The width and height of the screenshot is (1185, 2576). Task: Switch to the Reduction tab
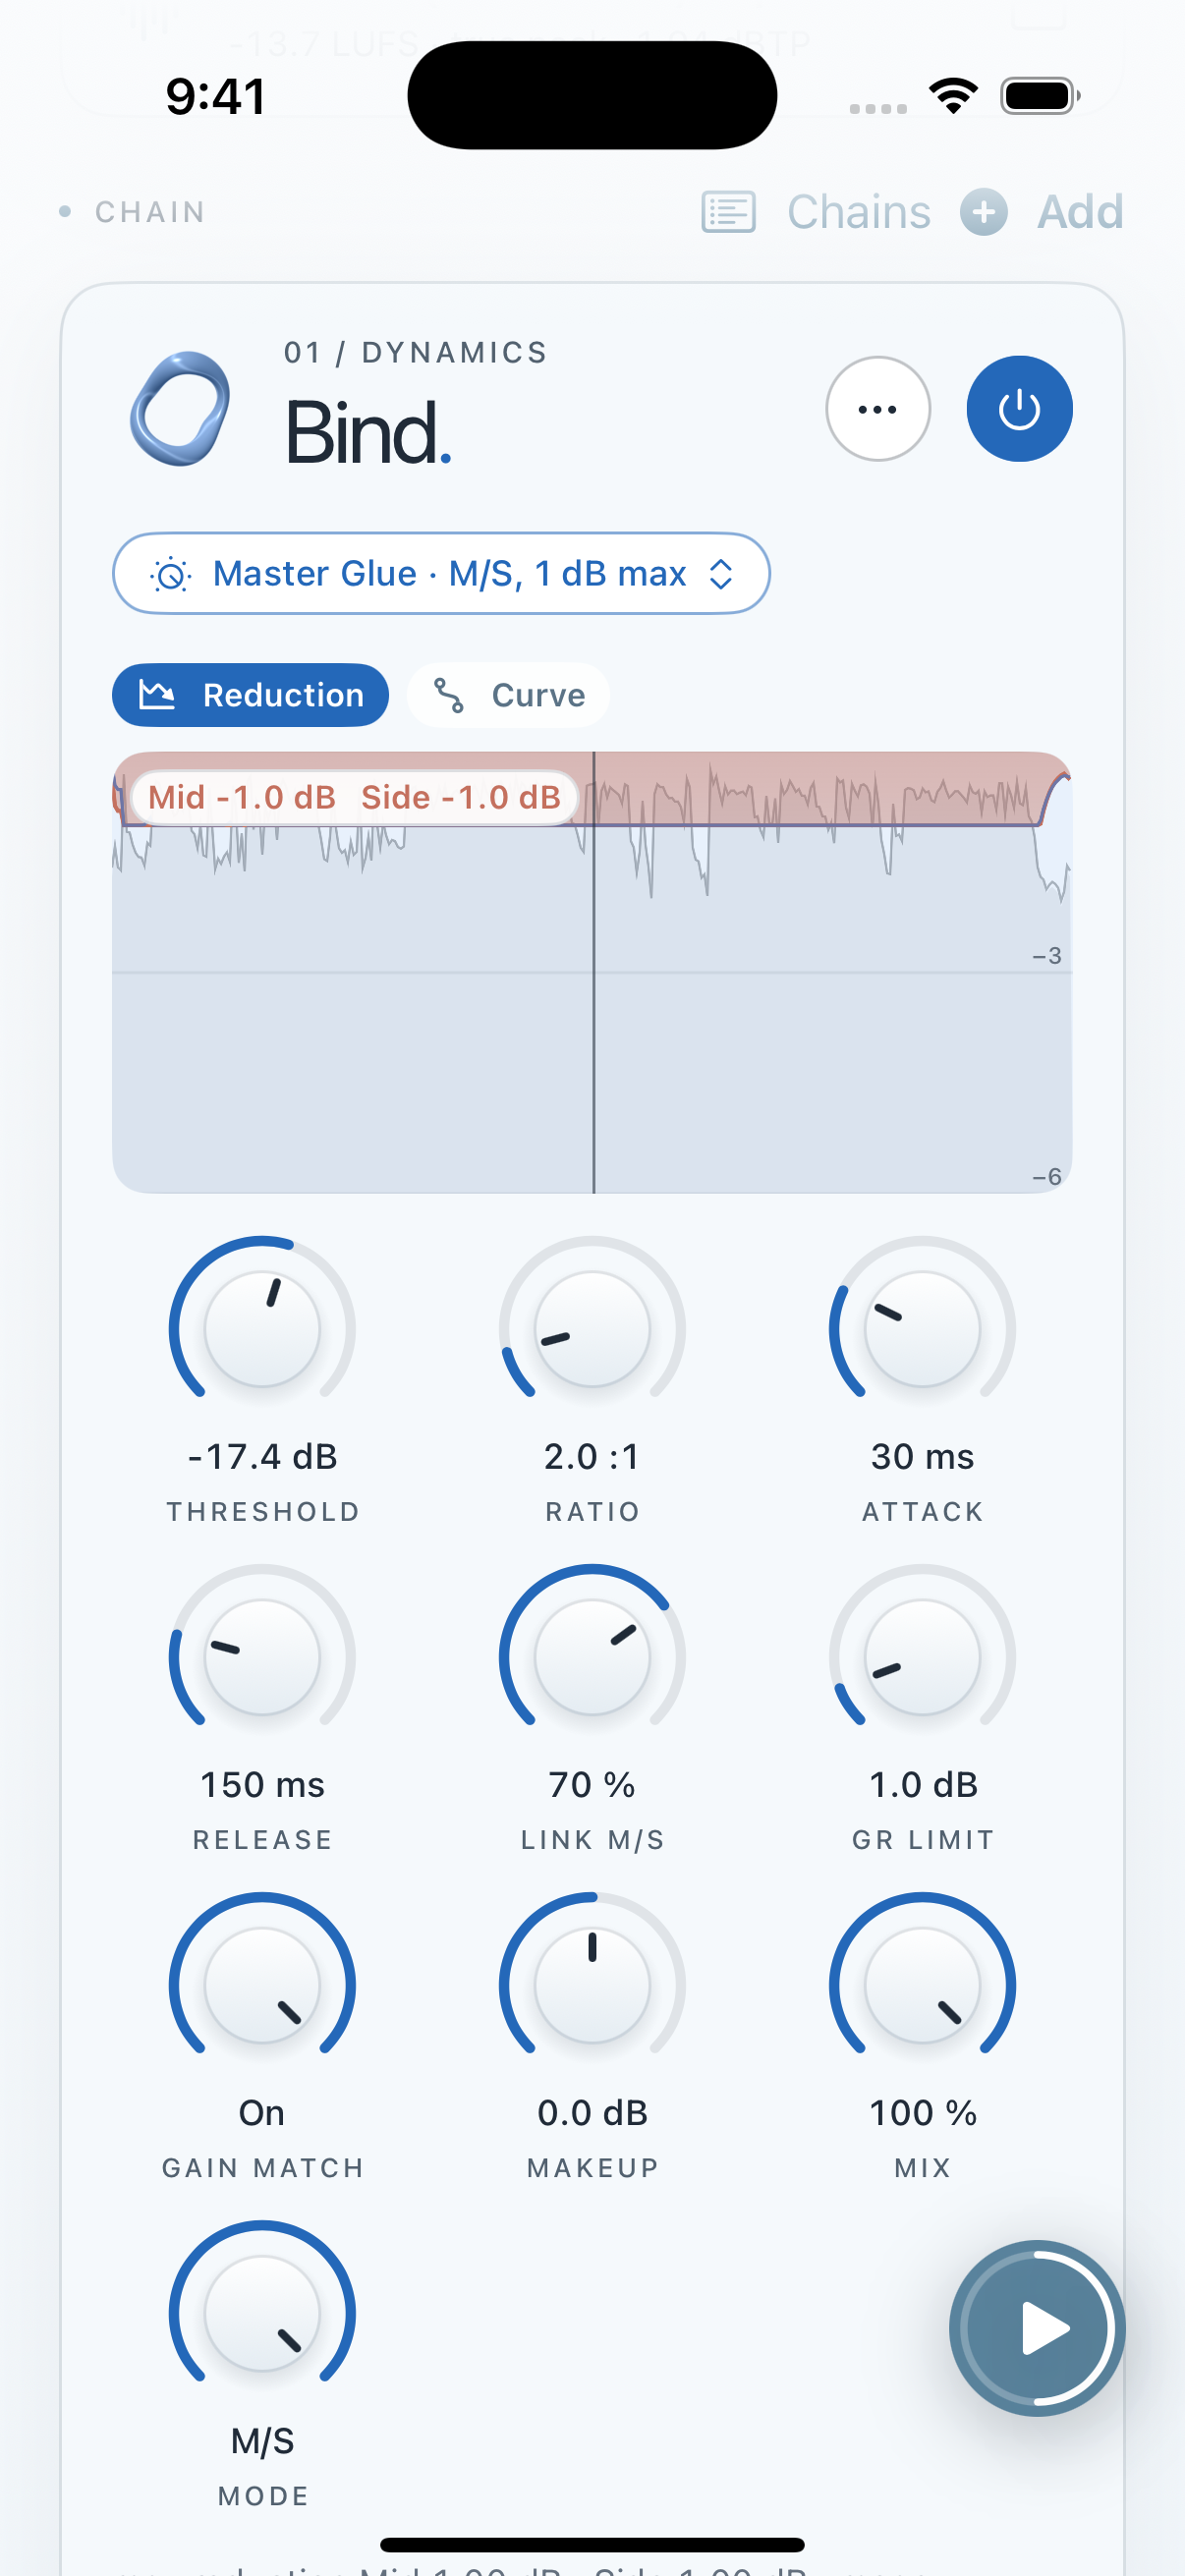[250, 695]
